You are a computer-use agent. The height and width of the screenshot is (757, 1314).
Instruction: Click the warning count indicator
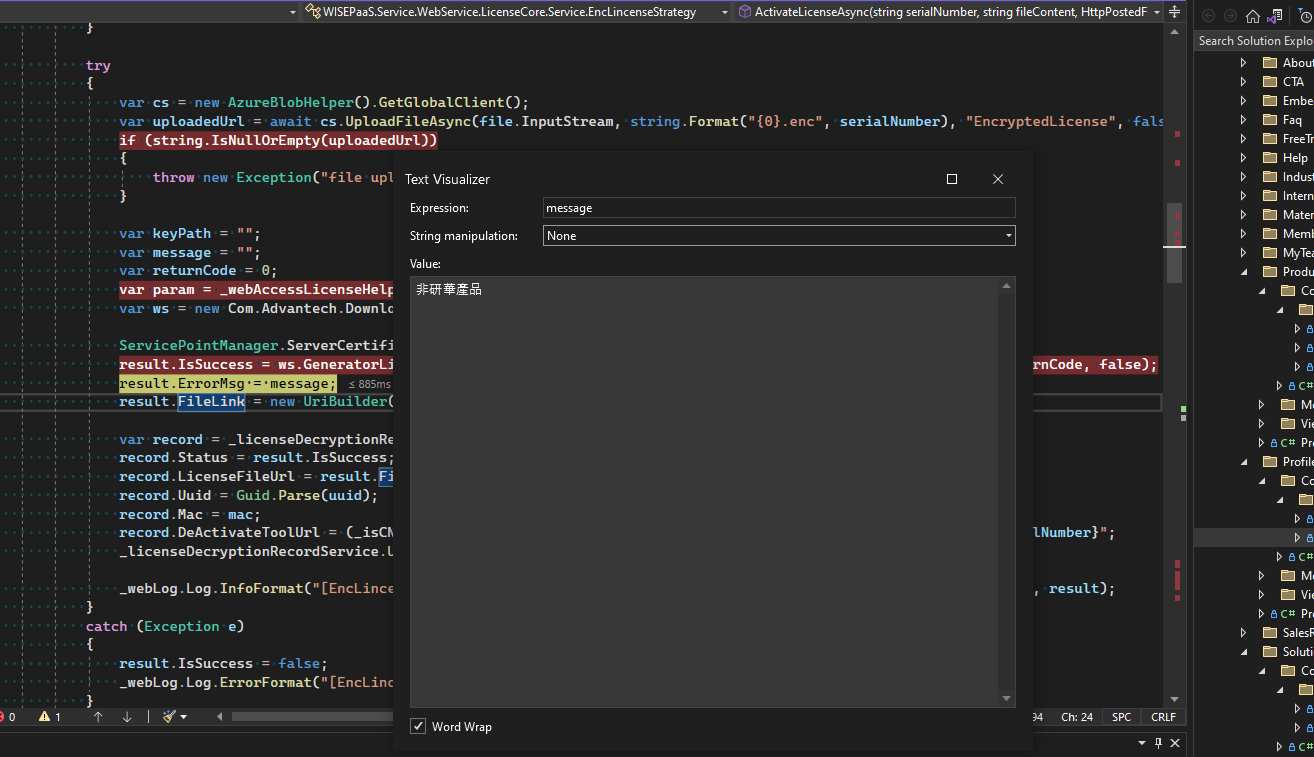[49, 717]
